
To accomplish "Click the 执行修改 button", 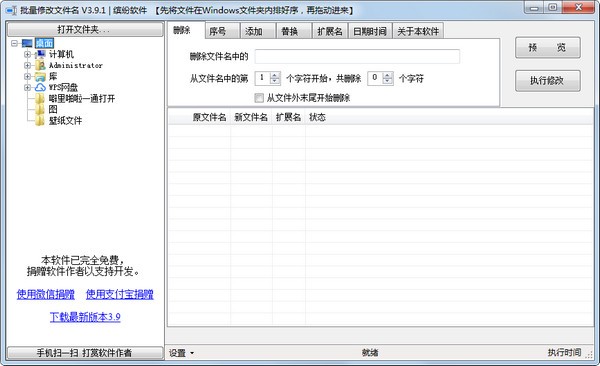I will pyautogui.click(x=548, y=81).
